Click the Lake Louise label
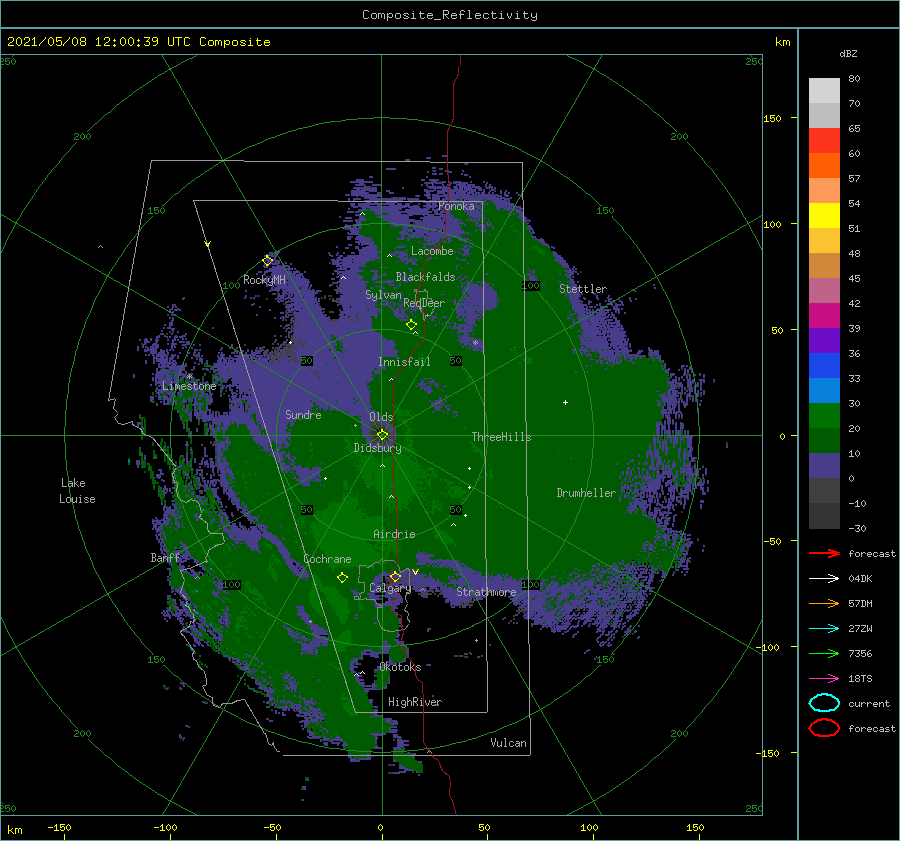The width and height of the screenshot is (900, 841). [x=77, y=491]
